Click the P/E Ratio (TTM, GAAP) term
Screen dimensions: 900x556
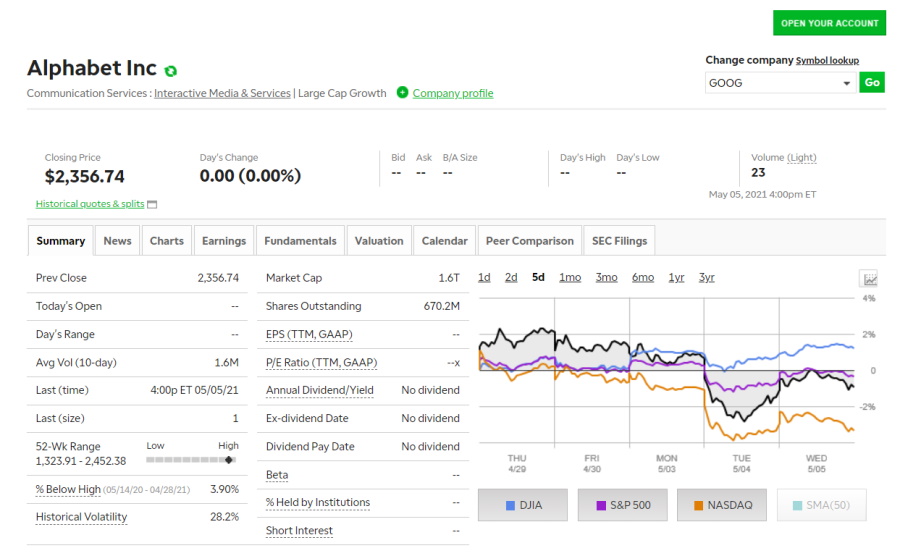tap(321, 363)
